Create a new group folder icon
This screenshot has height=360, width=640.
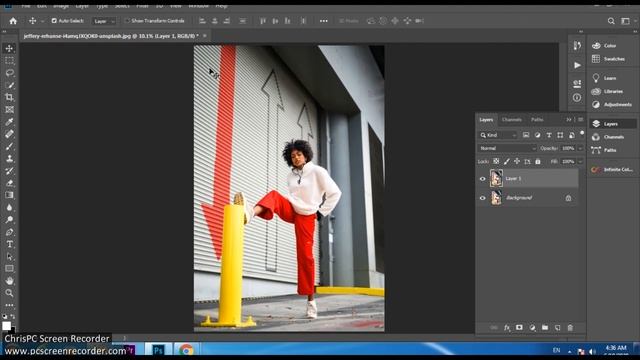[x=545, y=327]
